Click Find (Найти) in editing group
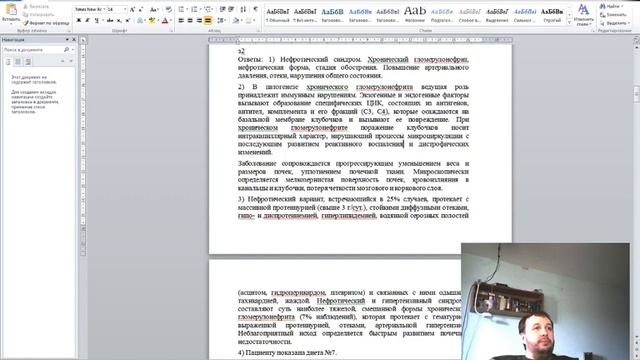This screenshot has width=640, height=360. pyautogui.click(x=611, y=7)
